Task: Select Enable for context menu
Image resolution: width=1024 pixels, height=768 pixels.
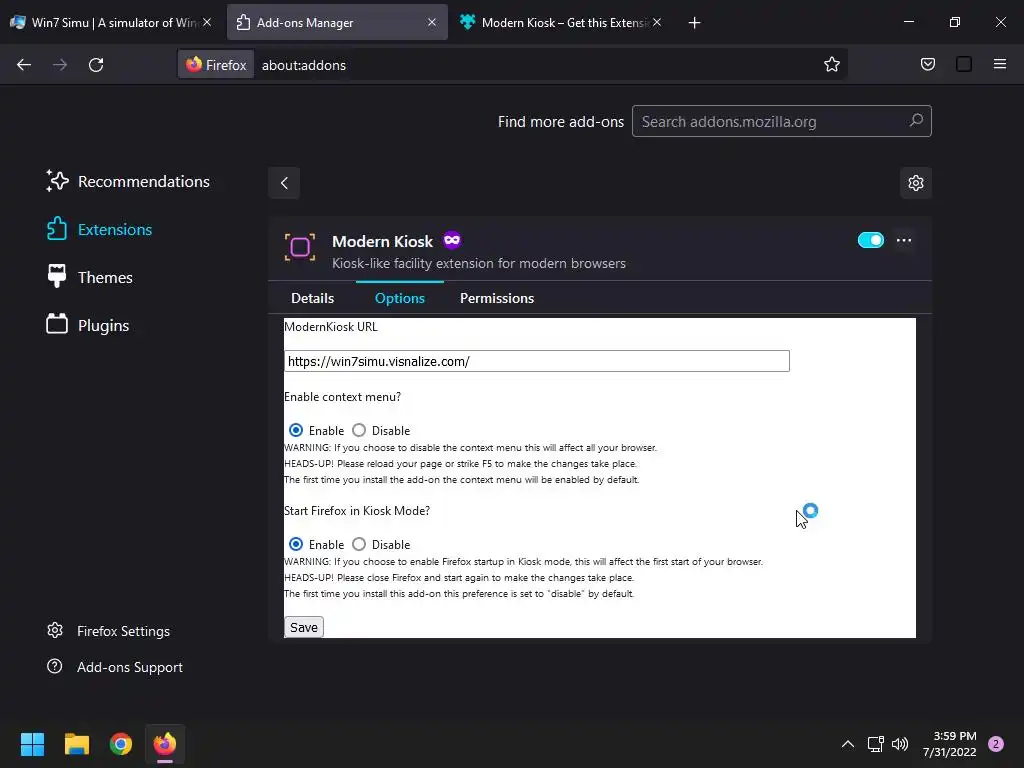Action: 296,430
